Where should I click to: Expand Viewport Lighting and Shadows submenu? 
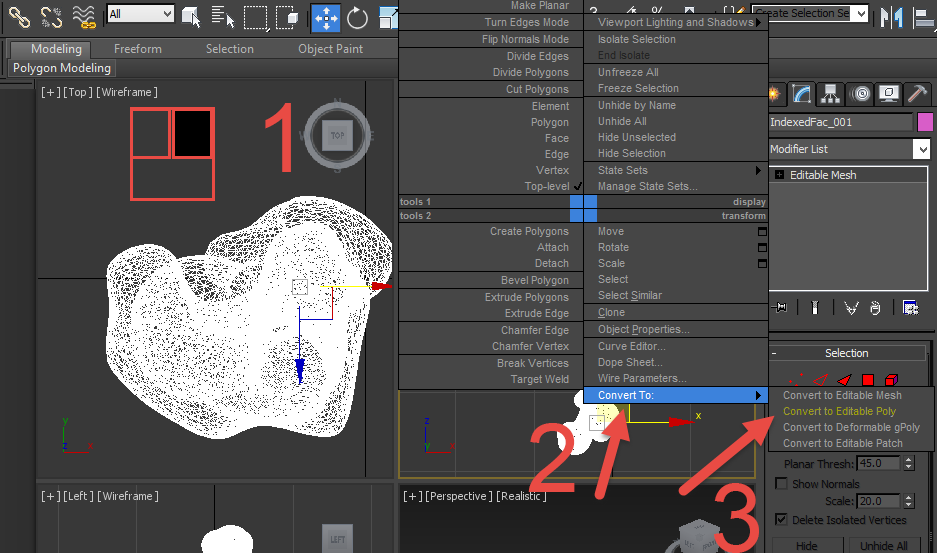point(676,22)
